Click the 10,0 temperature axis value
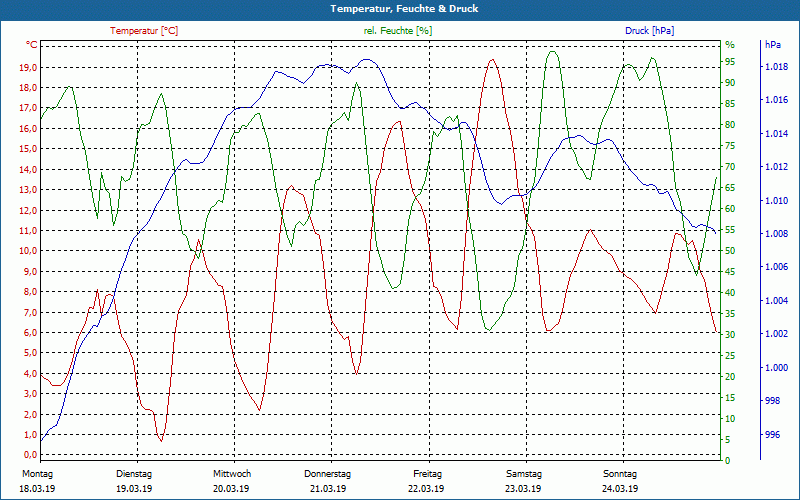This screenshot has height=500, width=800. tap(28, 251)
